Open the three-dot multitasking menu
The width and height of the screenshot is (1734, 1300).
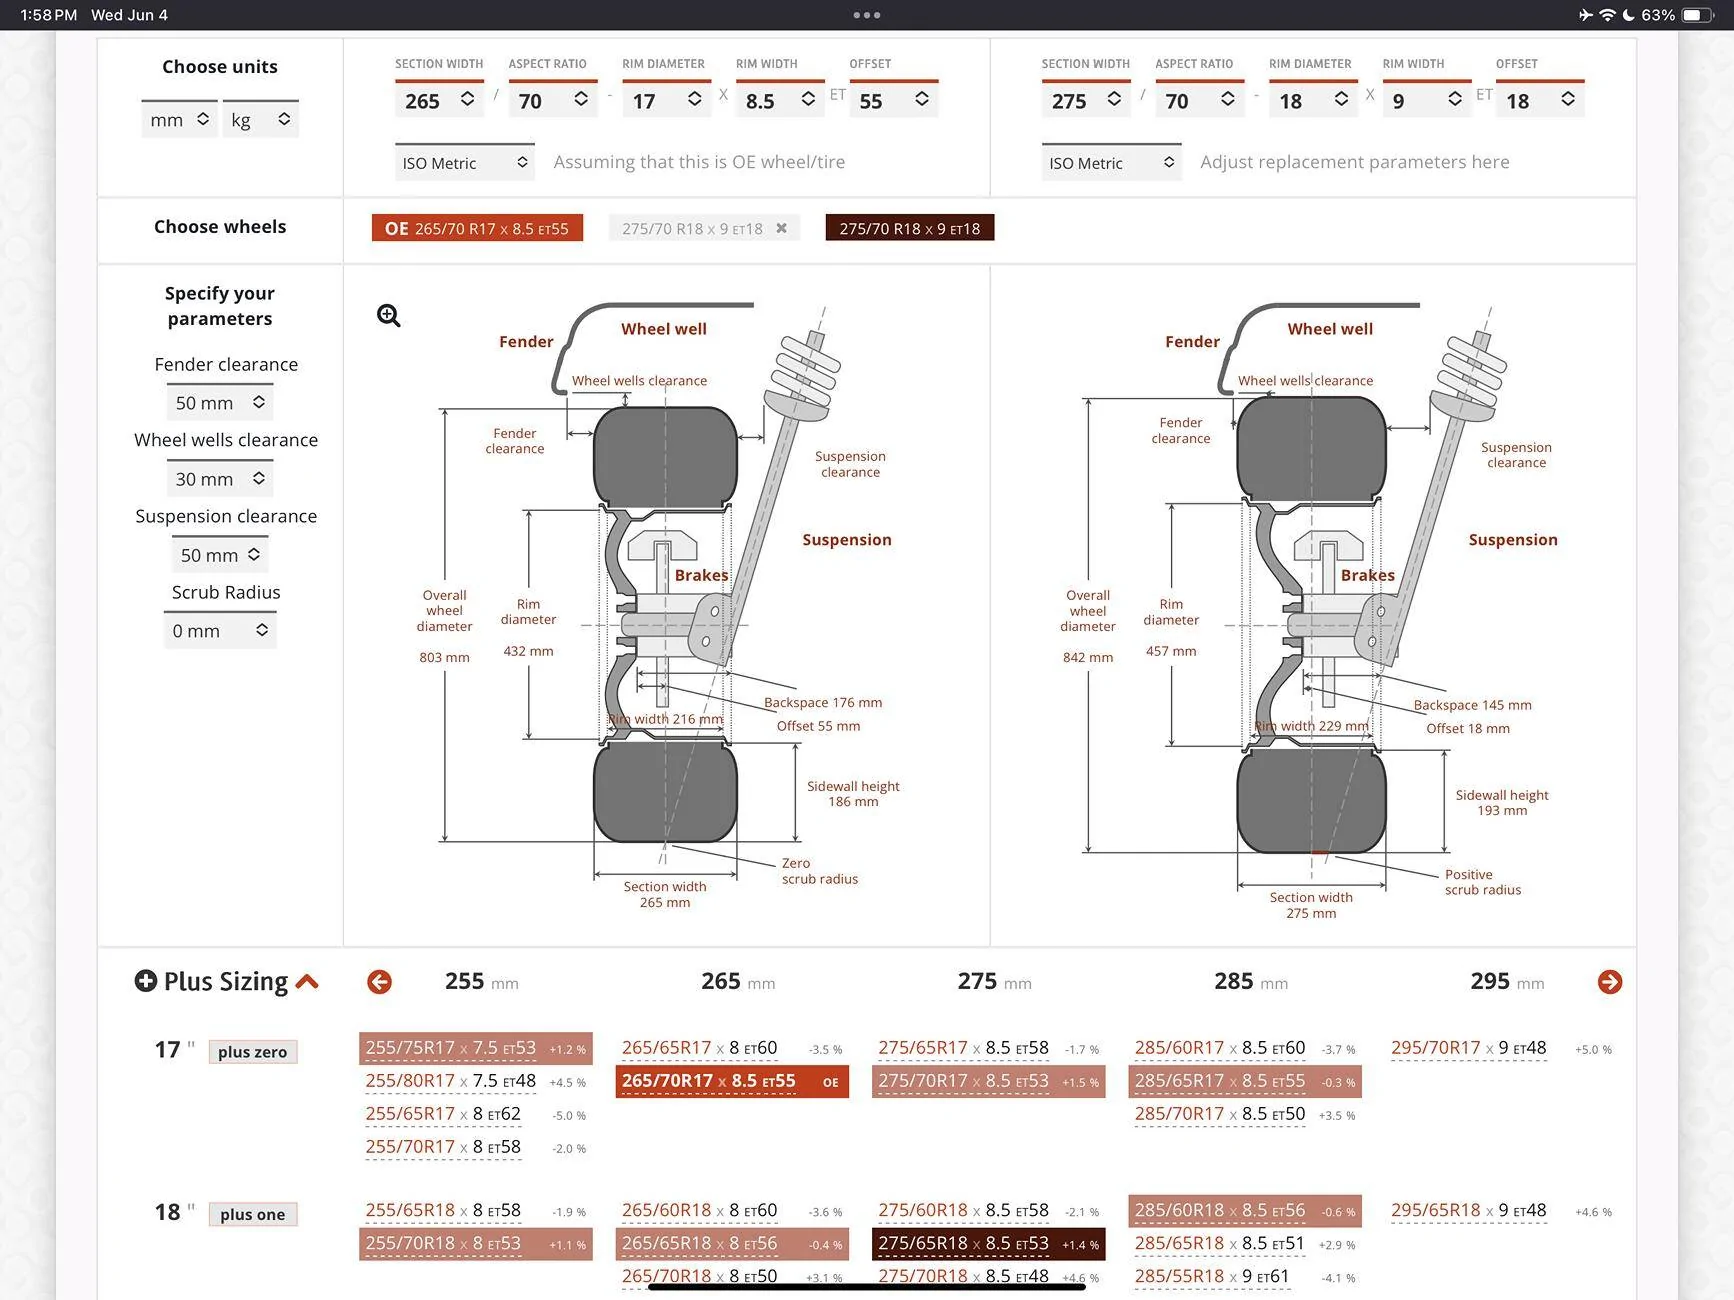(x=866, y=15)
